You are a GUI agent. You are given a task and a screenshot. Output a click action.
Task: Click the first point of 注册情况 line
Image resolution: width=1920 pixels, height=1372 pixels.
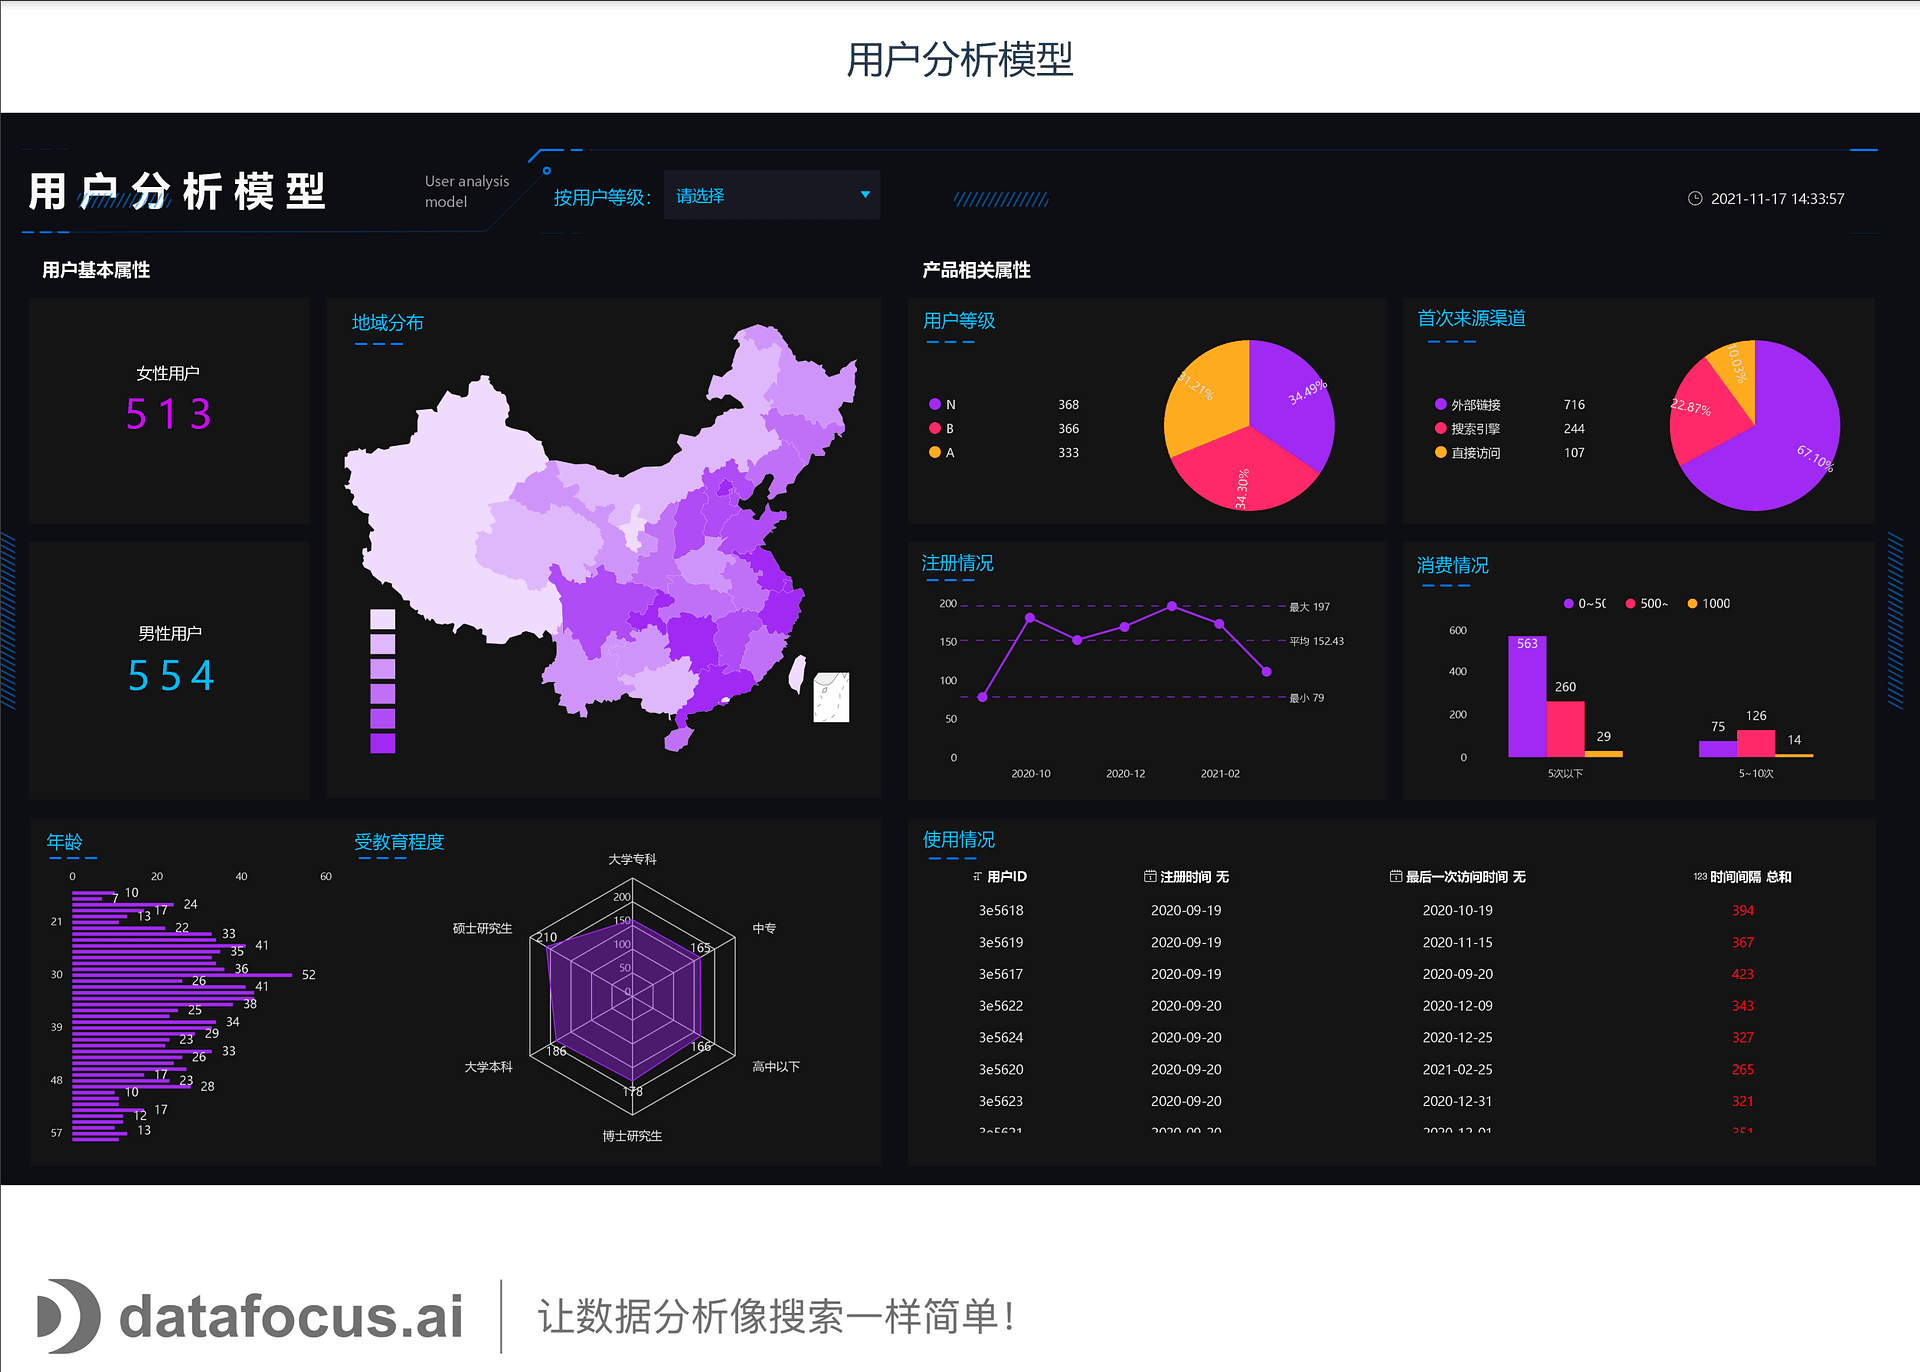(983, 697)
